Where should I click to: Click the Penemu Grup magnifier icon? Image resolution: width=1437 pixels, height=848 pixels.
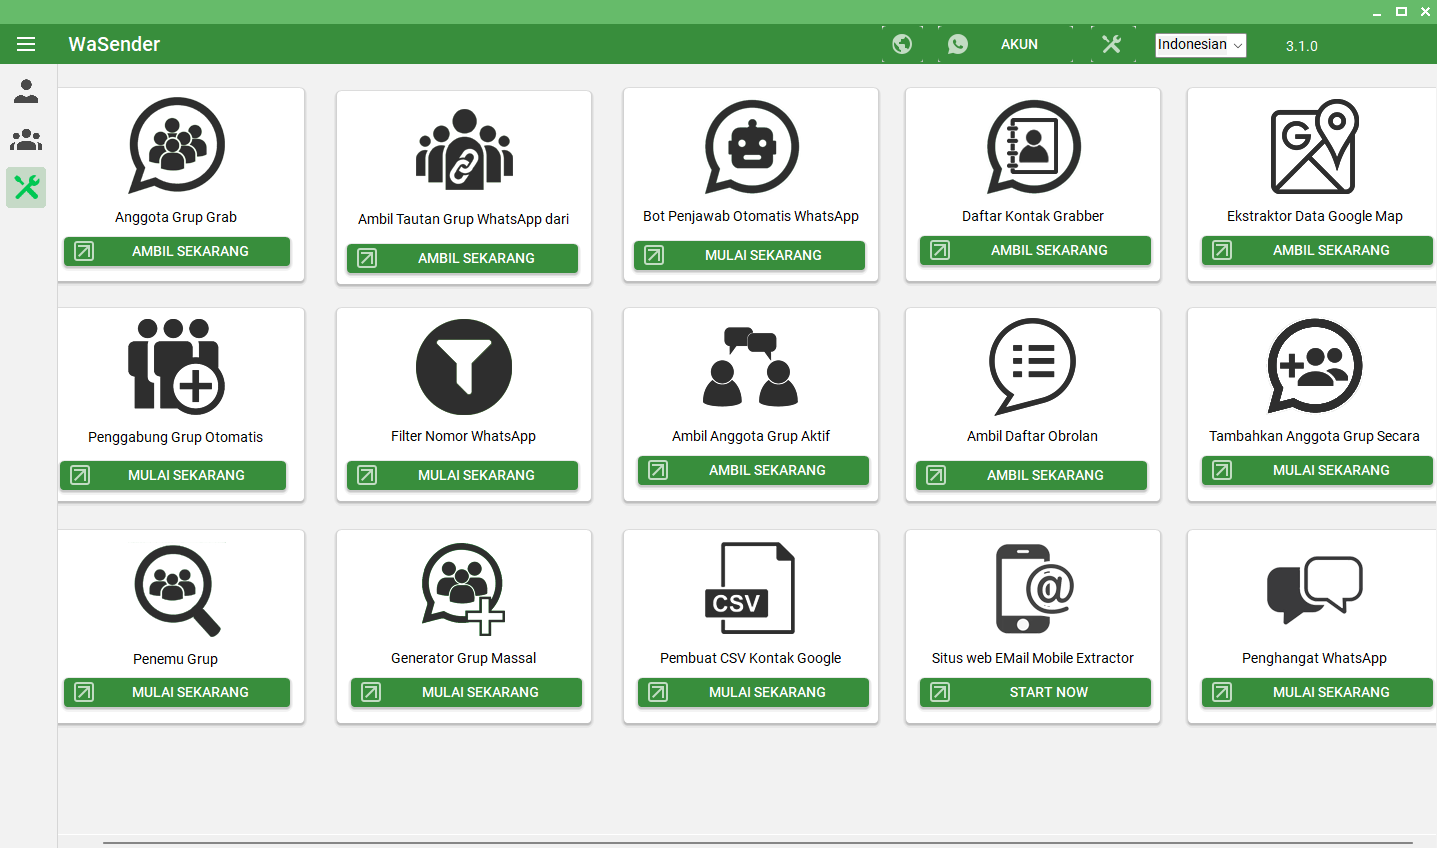point(177,590)
